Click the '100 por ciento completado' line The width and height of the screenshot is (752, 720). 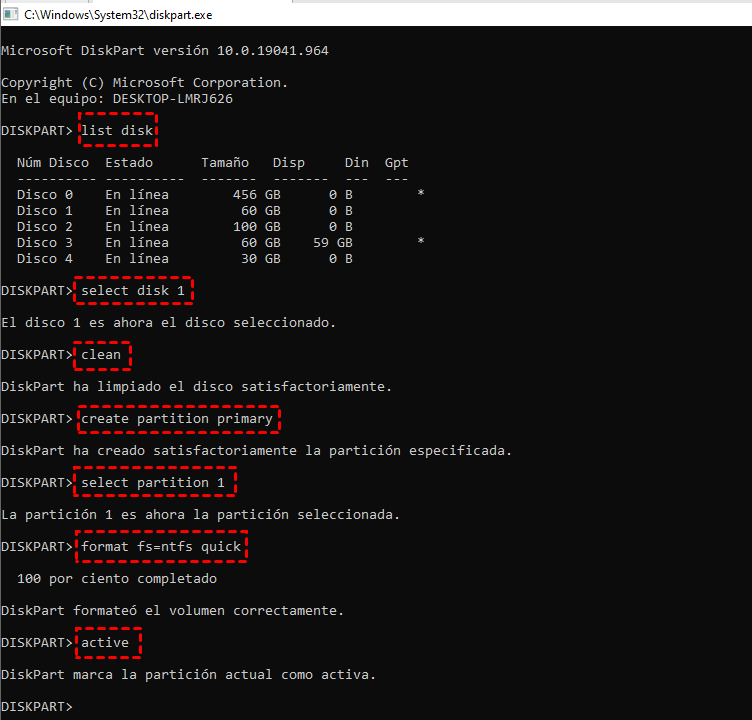click(117, 579)
